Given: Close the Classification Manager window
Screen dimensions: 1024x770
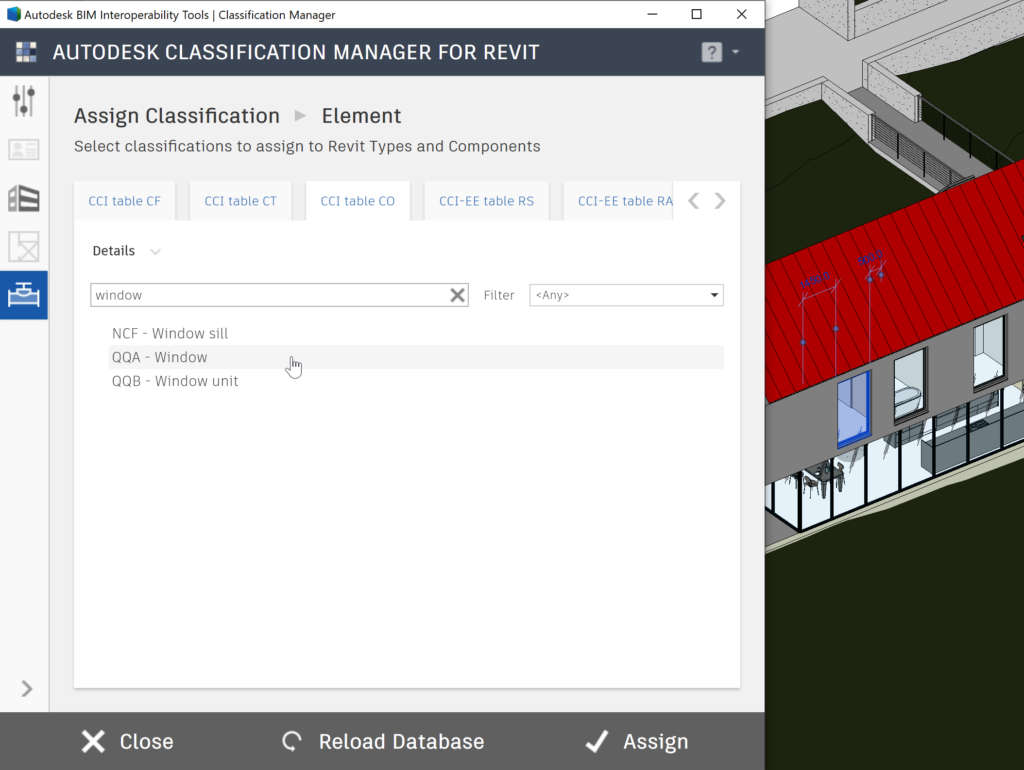Looking at the screenshot, I should point(741,14).
